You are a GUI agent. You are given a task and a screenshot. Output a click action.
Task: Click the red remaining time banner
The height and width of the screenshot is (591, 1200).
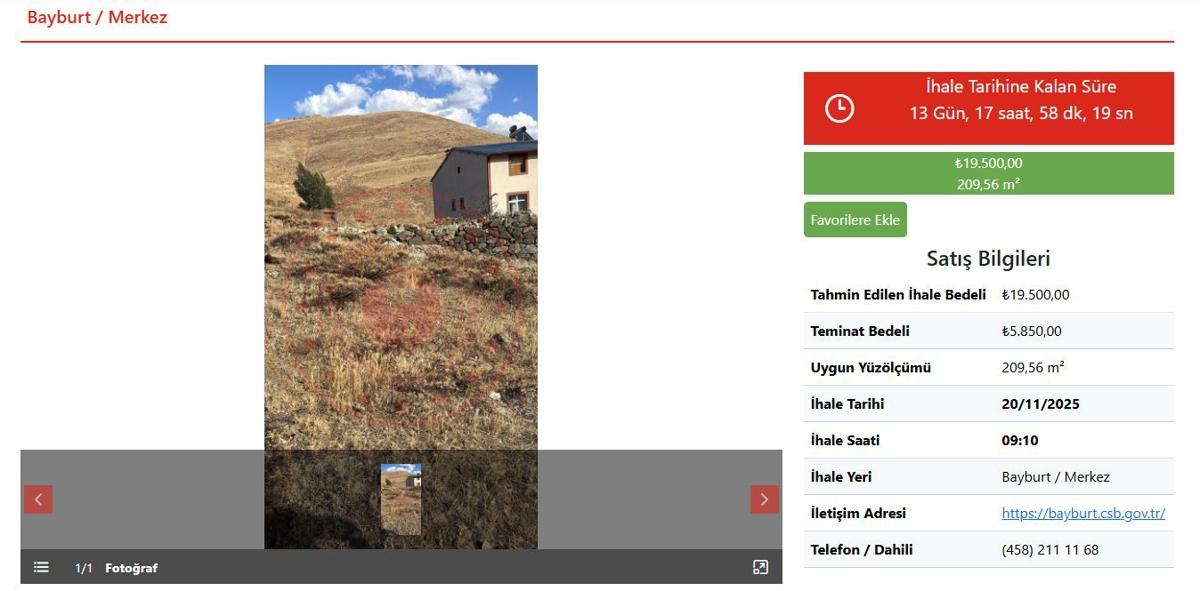989,108
